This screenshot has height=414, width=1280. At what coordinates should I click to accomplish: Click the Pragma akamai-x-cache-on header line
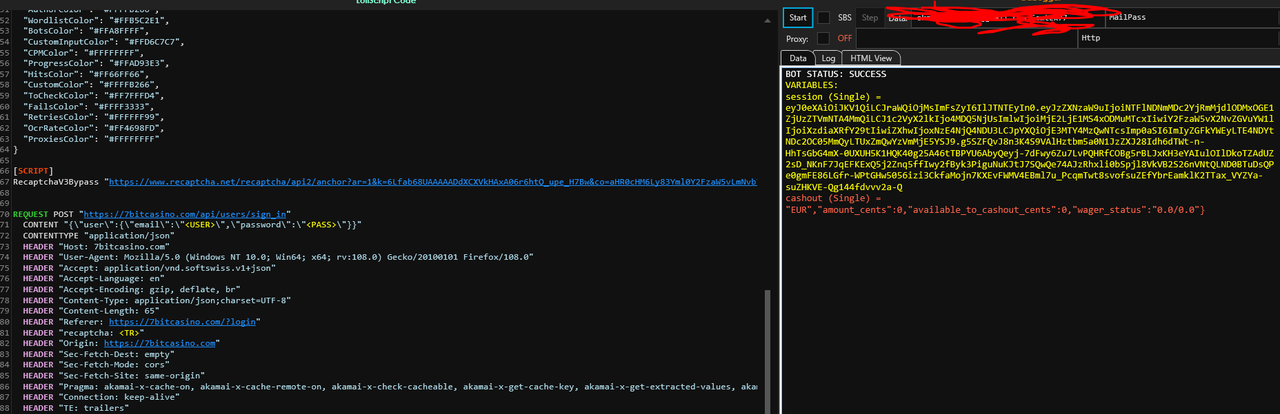click(x=389, y=386)
